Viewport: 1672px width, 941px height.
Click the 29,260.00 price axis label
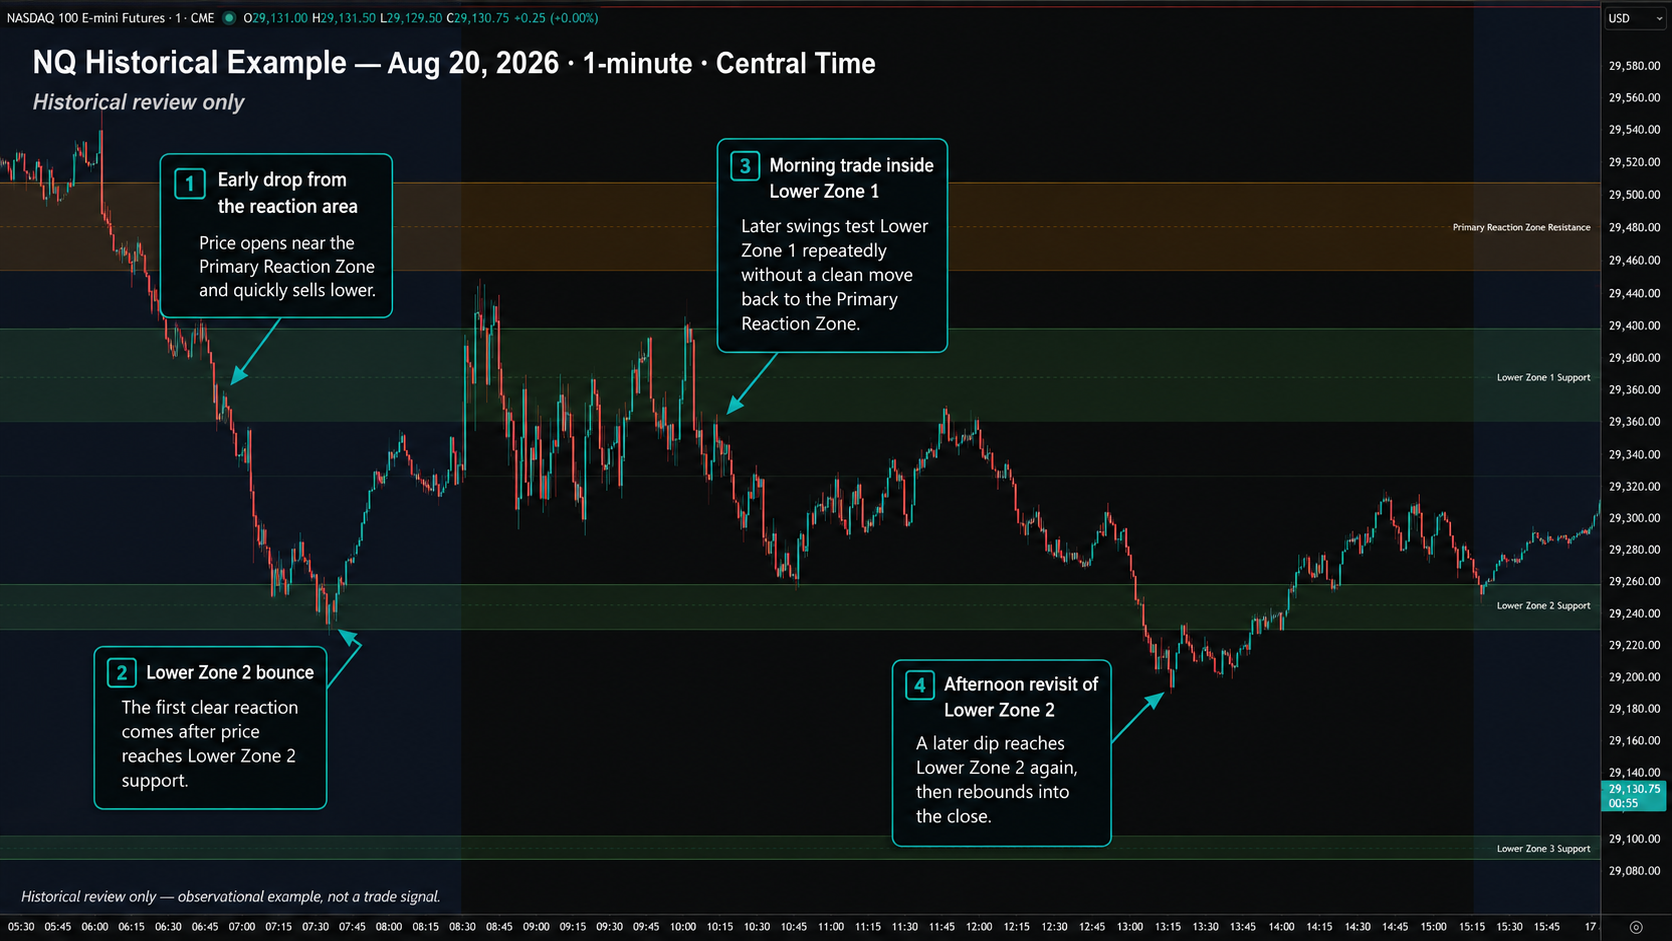(x=1634, y=581)
